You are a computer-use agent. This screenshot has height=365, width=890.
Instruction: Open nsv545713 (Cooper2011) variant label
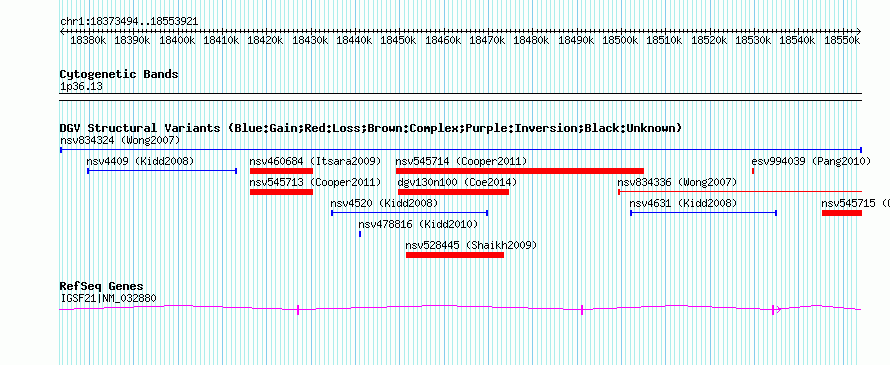316,182
